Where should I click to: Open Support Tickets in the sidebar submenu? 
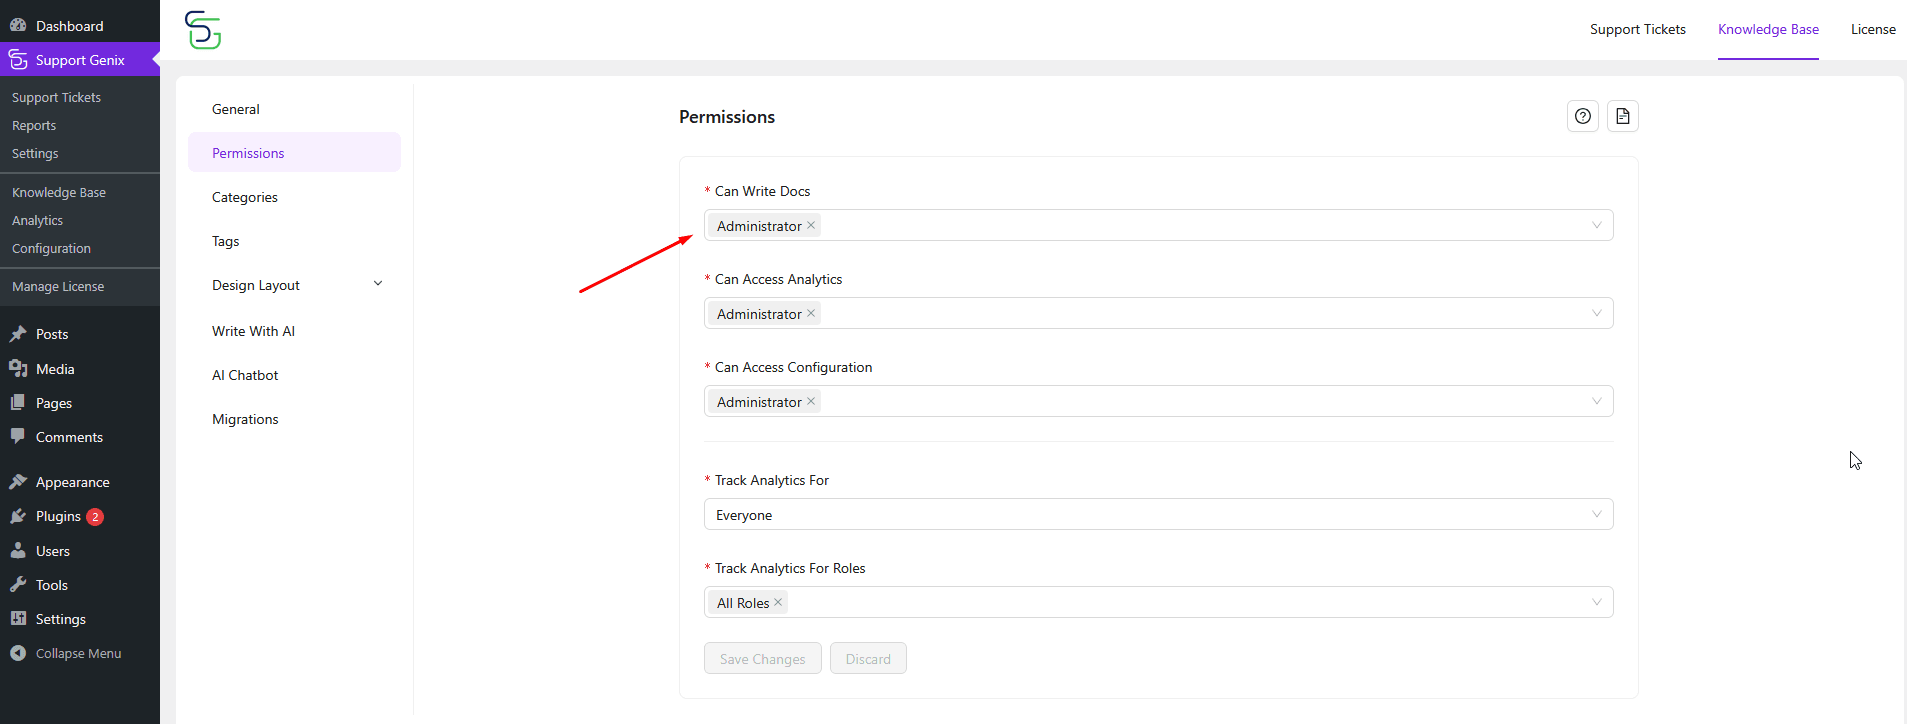tap(56, 97)
